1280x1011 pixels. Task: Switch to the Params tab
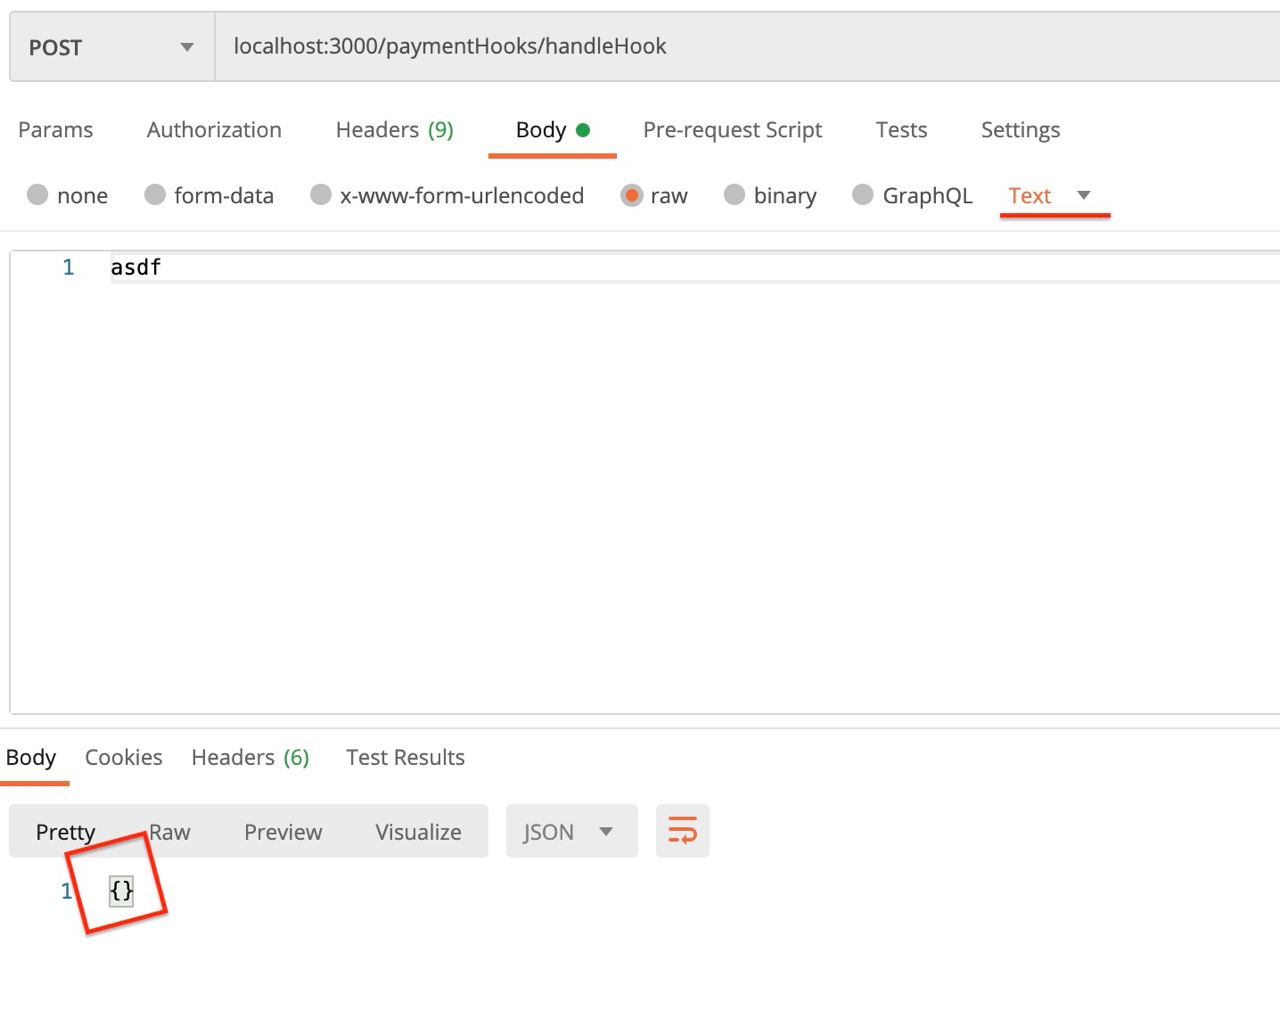[55, 130]
